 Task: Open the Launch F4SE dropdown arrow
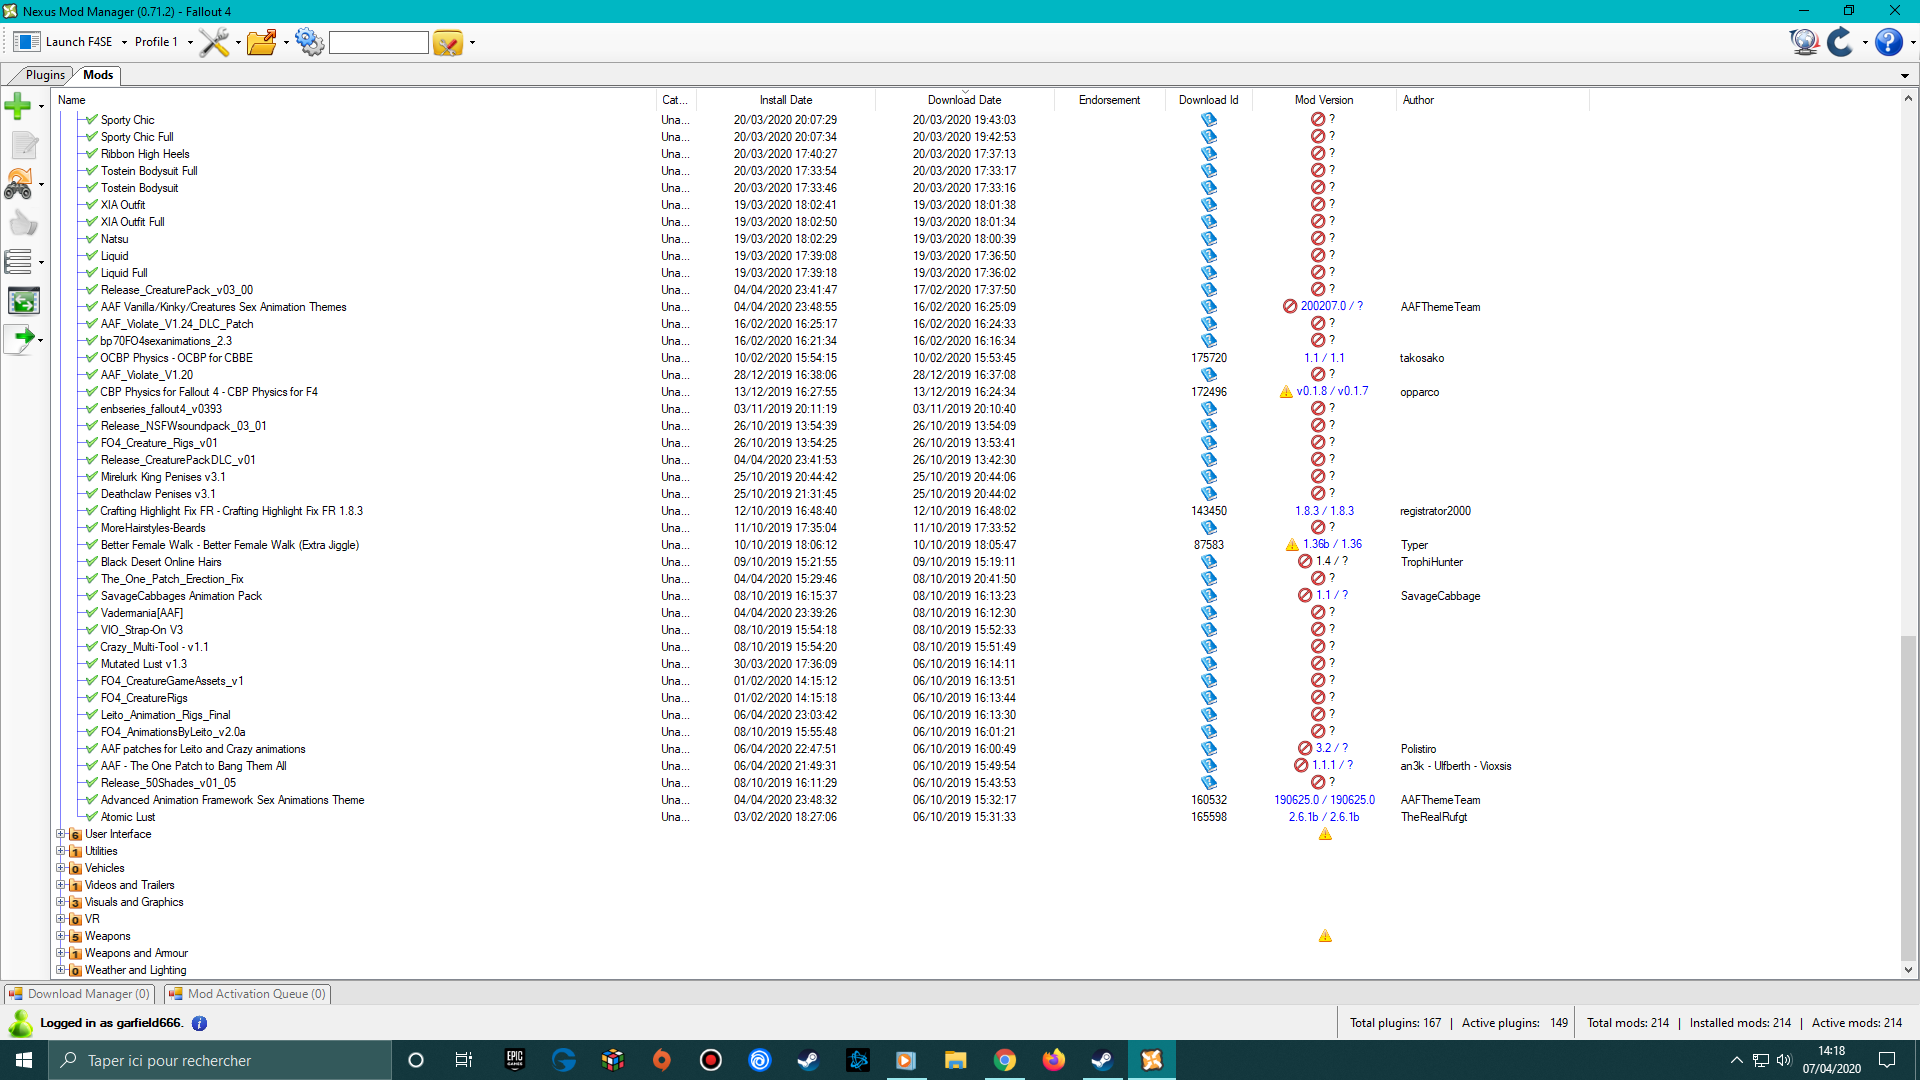pyautogui.click(x=124, y=43)
